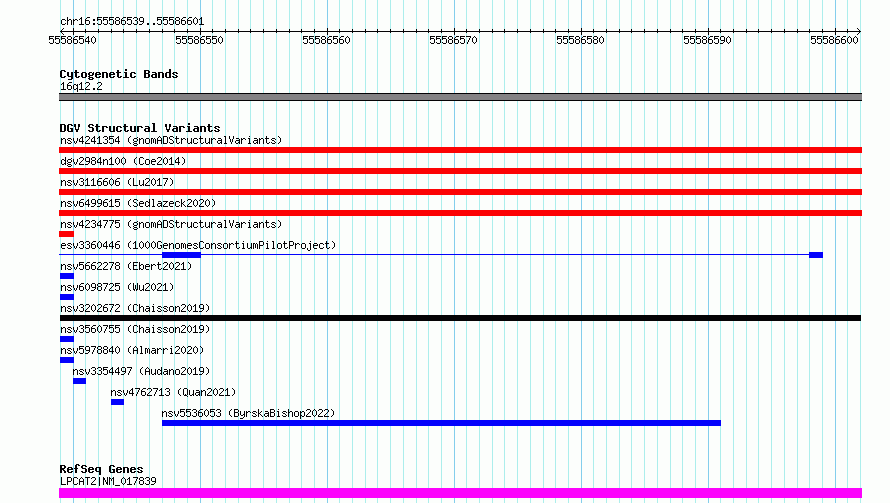Select the nsv3354497 (Audano2019) label
Screen dimensions: 890x503
(141, 371)
